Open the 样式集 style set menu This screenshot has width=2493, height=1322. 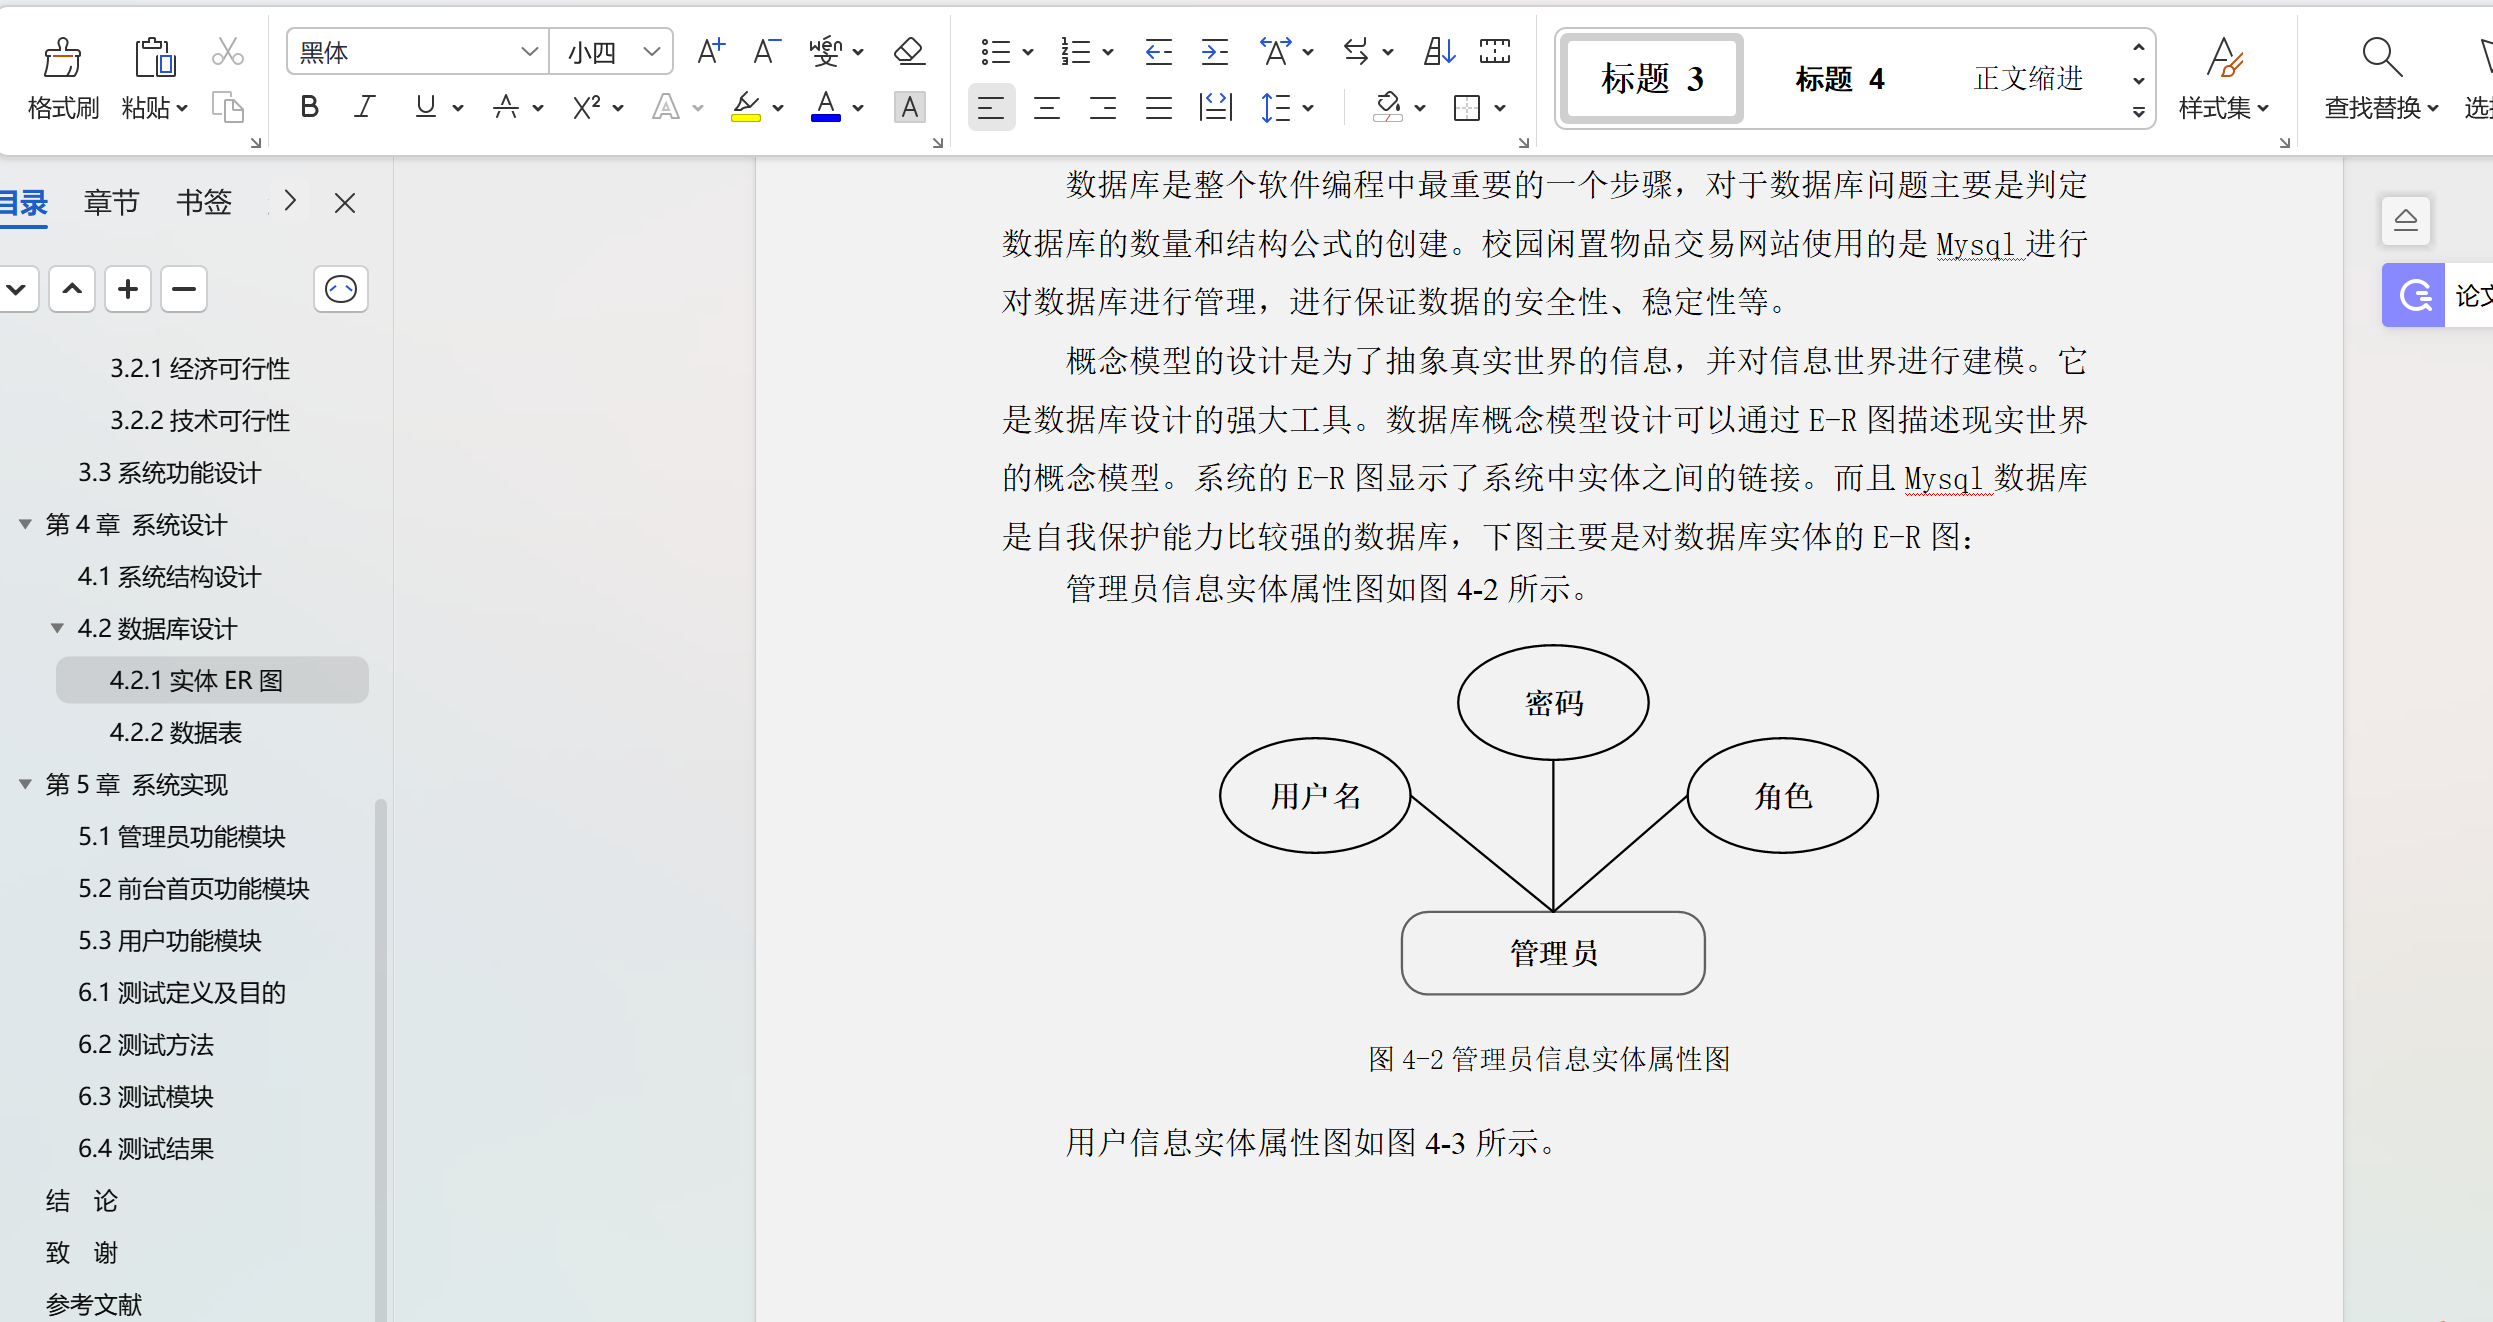(x=2224, y=106)
